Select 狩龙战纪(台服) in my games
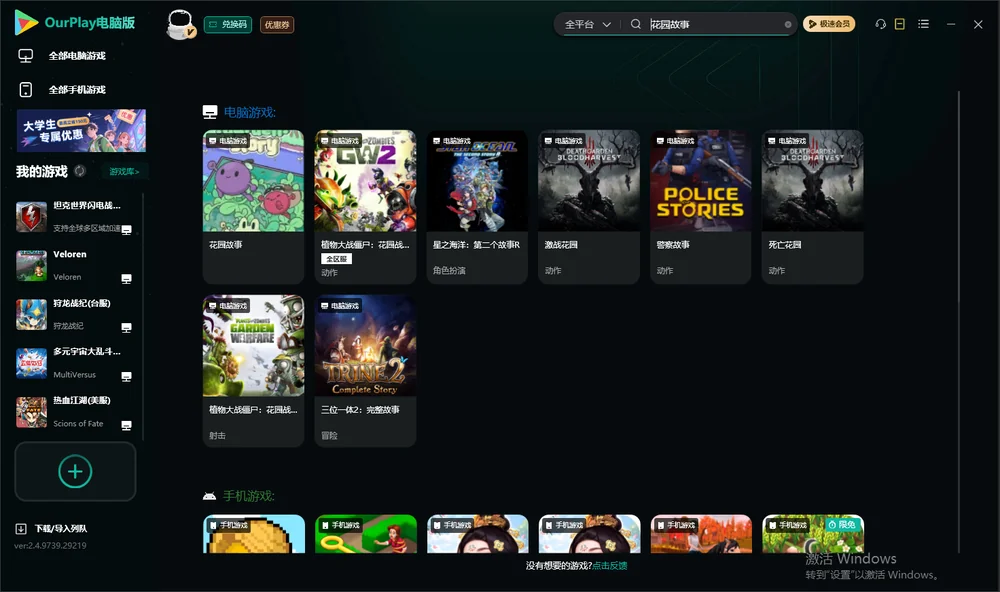1000x592 pixels. [75, 314]
